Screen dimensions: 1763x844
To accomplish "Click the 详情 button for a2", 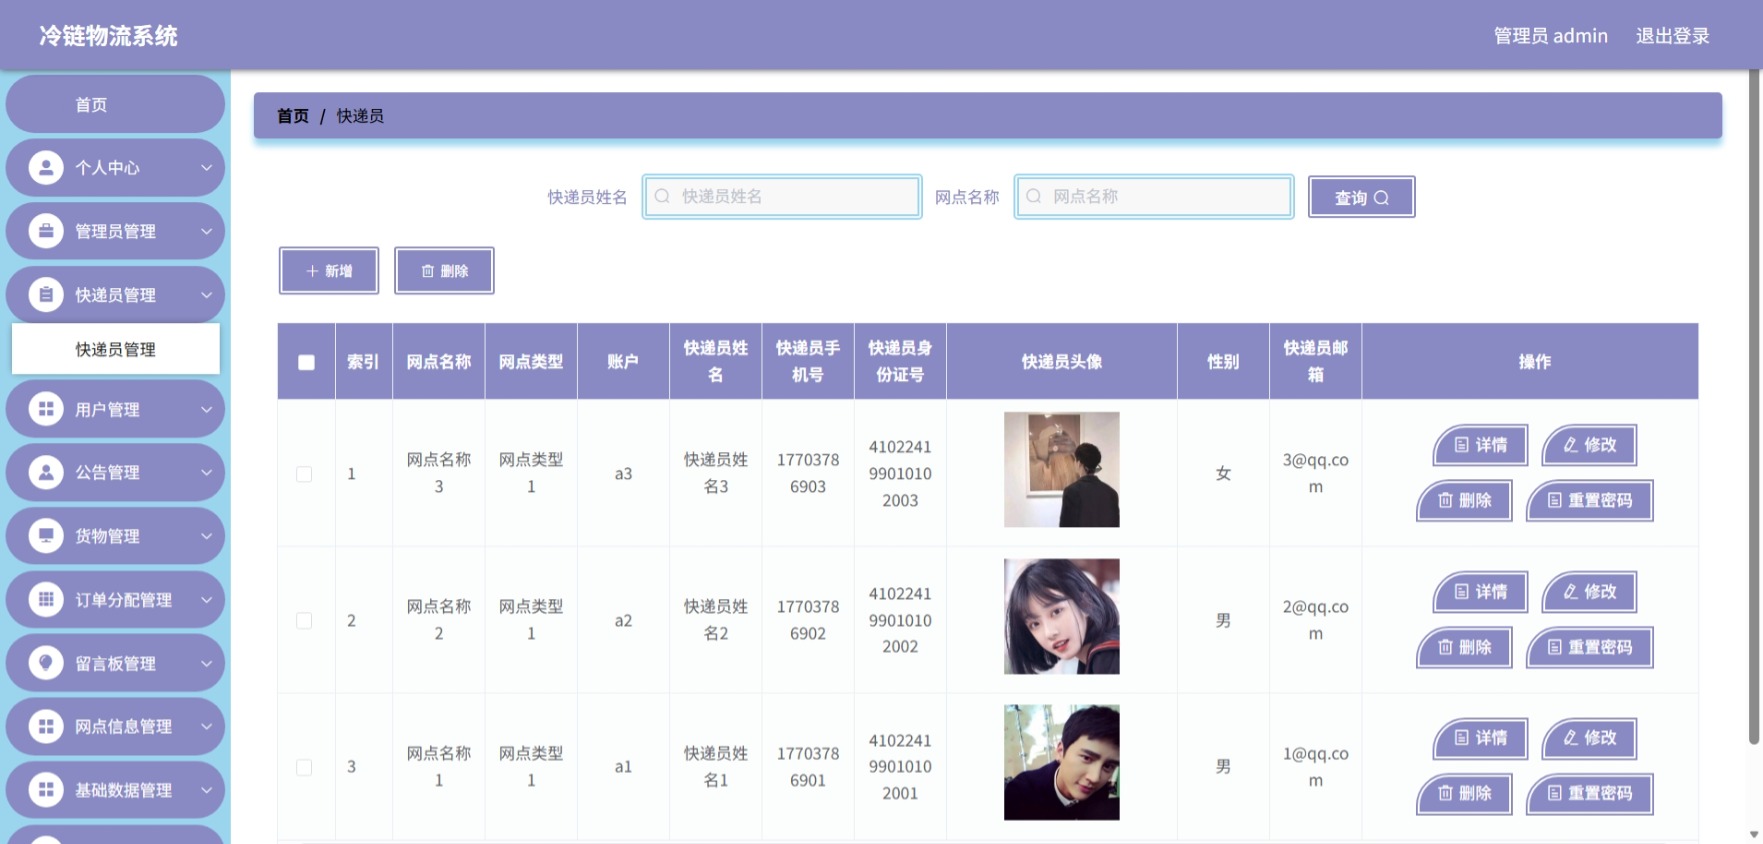I will [1480, 592].
